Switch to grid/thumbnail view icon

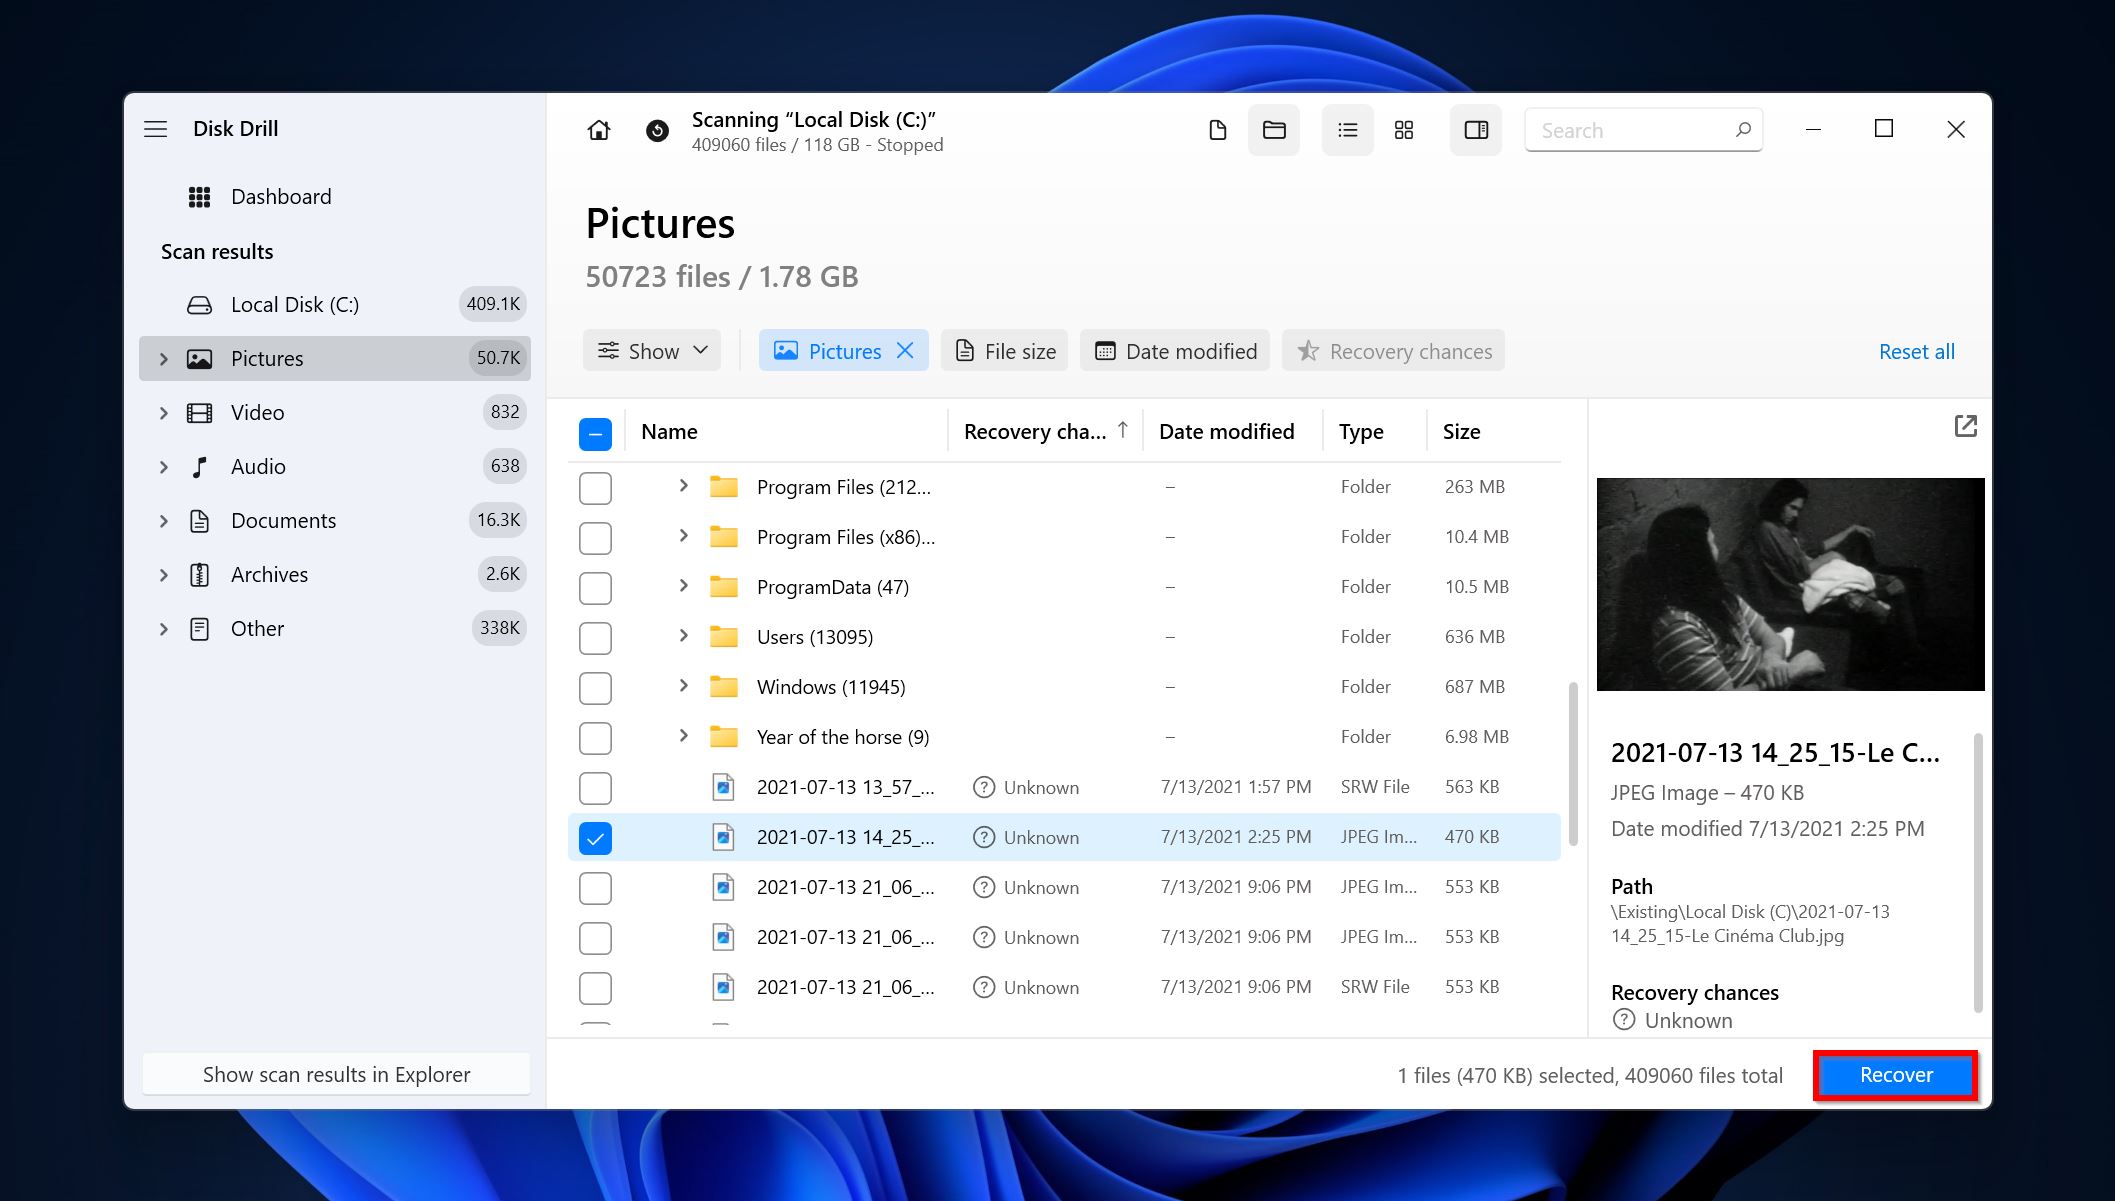point(1405,131)
